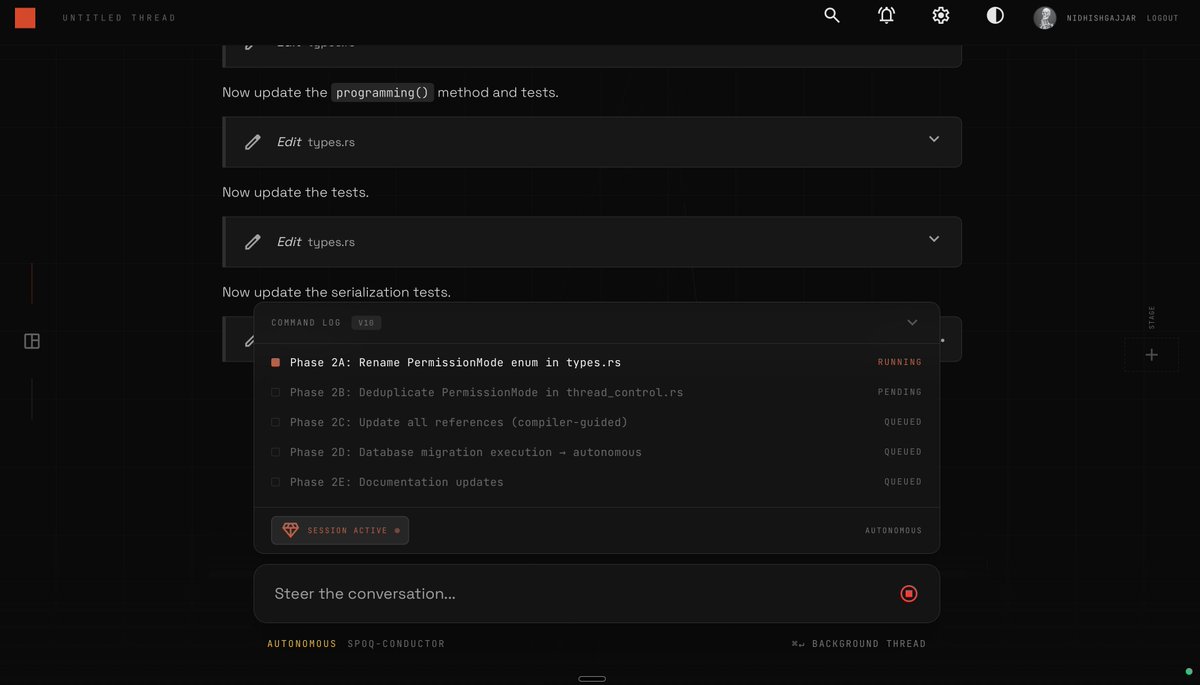The width and height of the screenshot is (1200, 685).
Task: Collapse the Command Log panel chevron
Action: [x=912, y=322]
